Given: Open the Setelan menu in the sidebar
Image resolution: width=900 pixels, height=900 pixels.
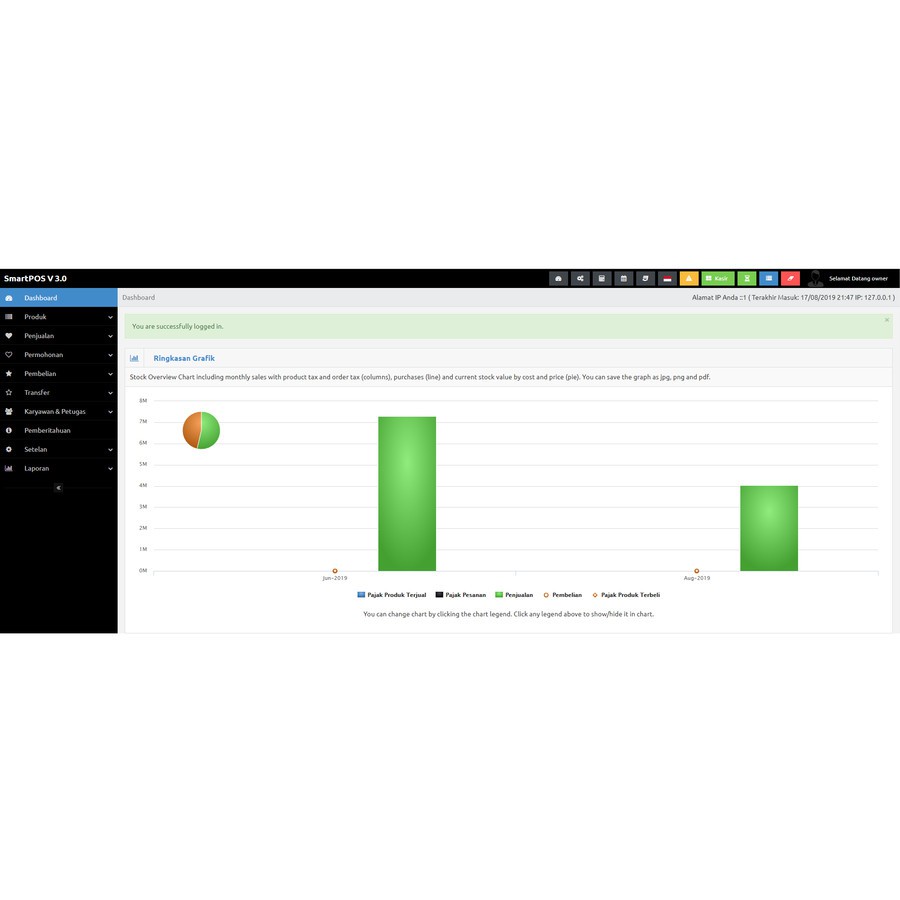Looking at the screenshot, I should pyautogui.click(x=60, y=449).
